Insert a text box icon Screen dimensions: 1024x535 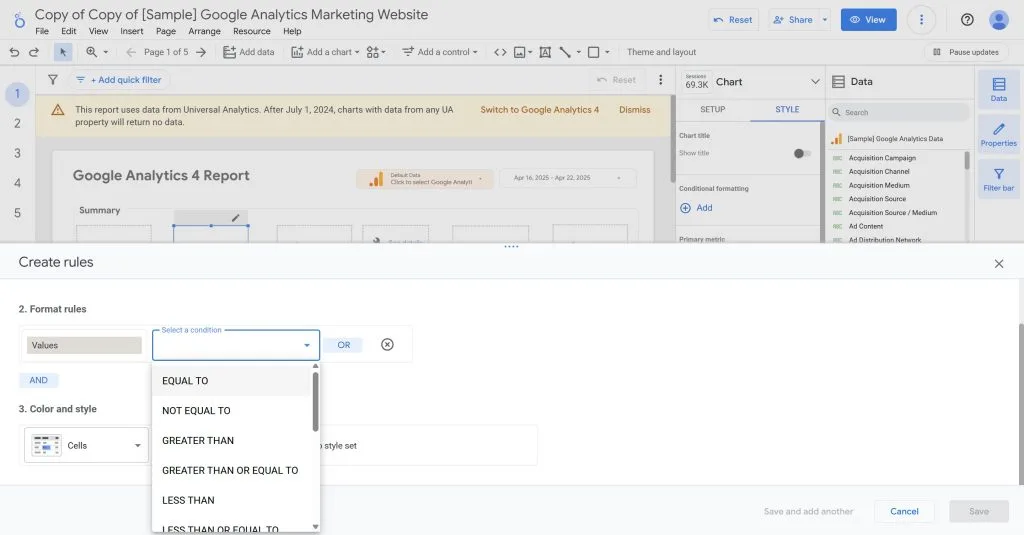point(545,52)
